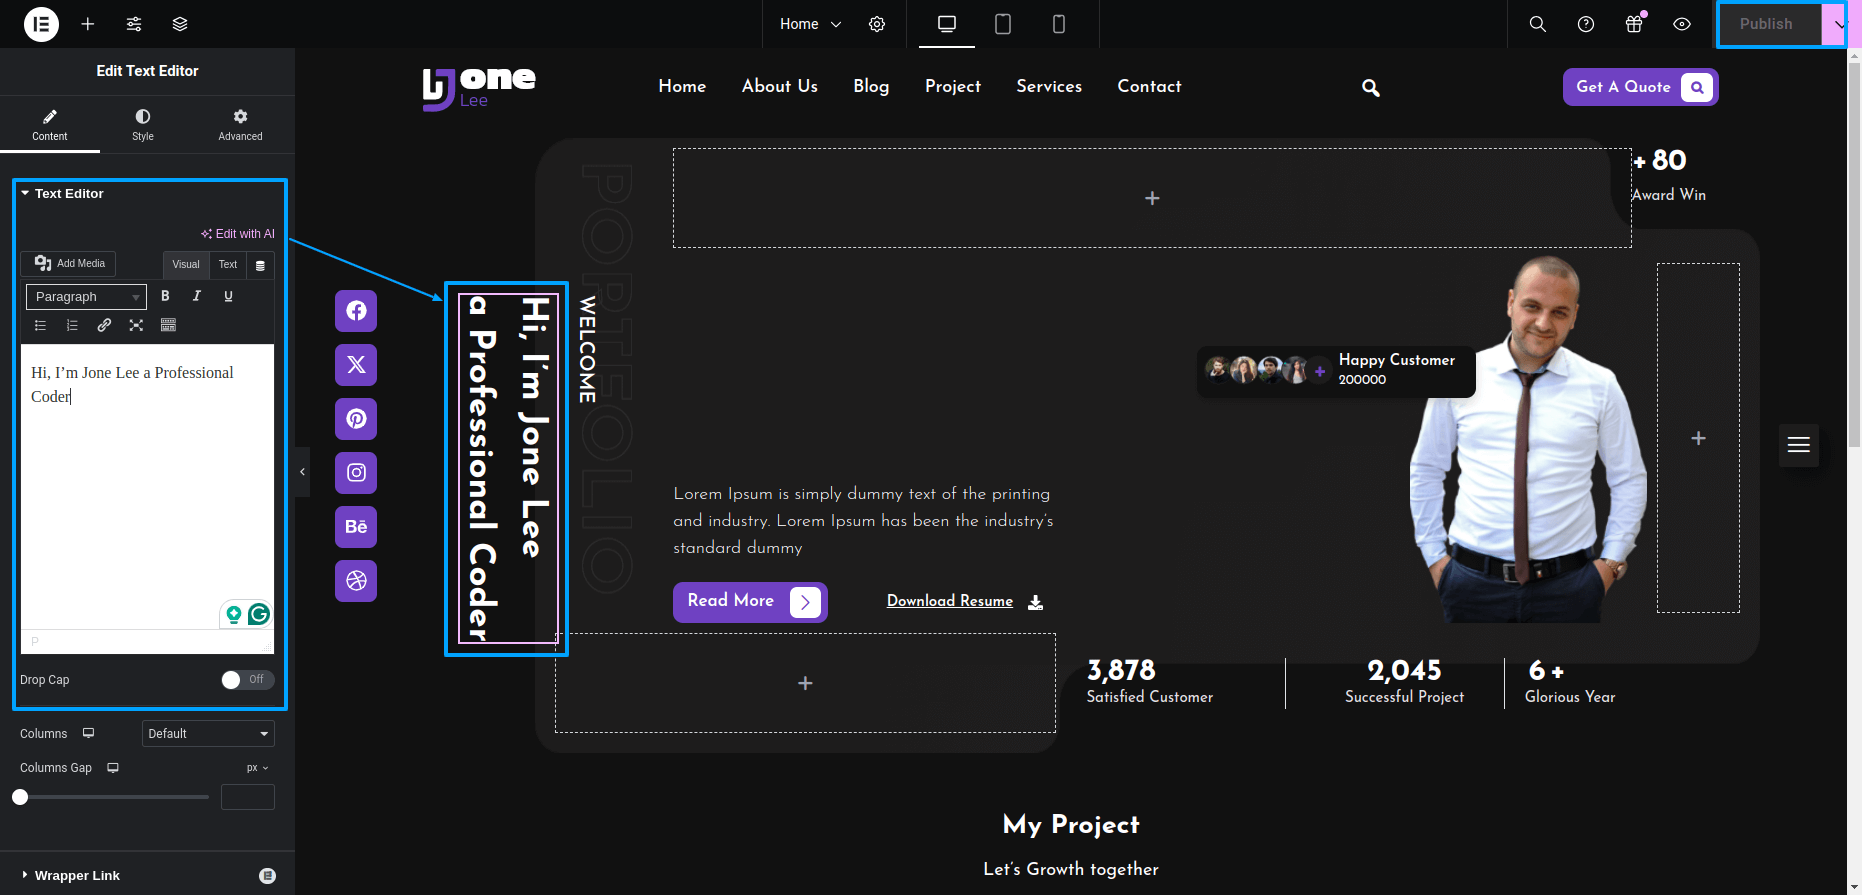This screenshot has width=1862, height=895.
Task: Open Site Settings sliders icon
Action: click(x=134, y=24)
